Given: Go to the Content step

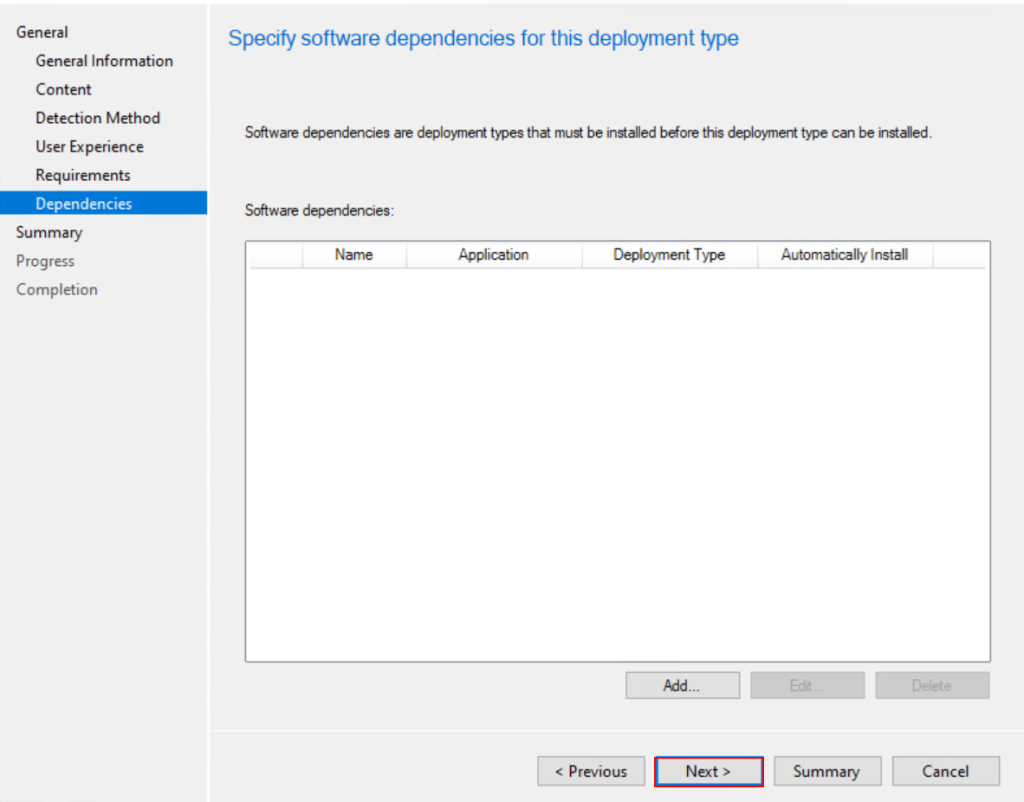Looking at the screenshot, I should [x=63, y=89].
